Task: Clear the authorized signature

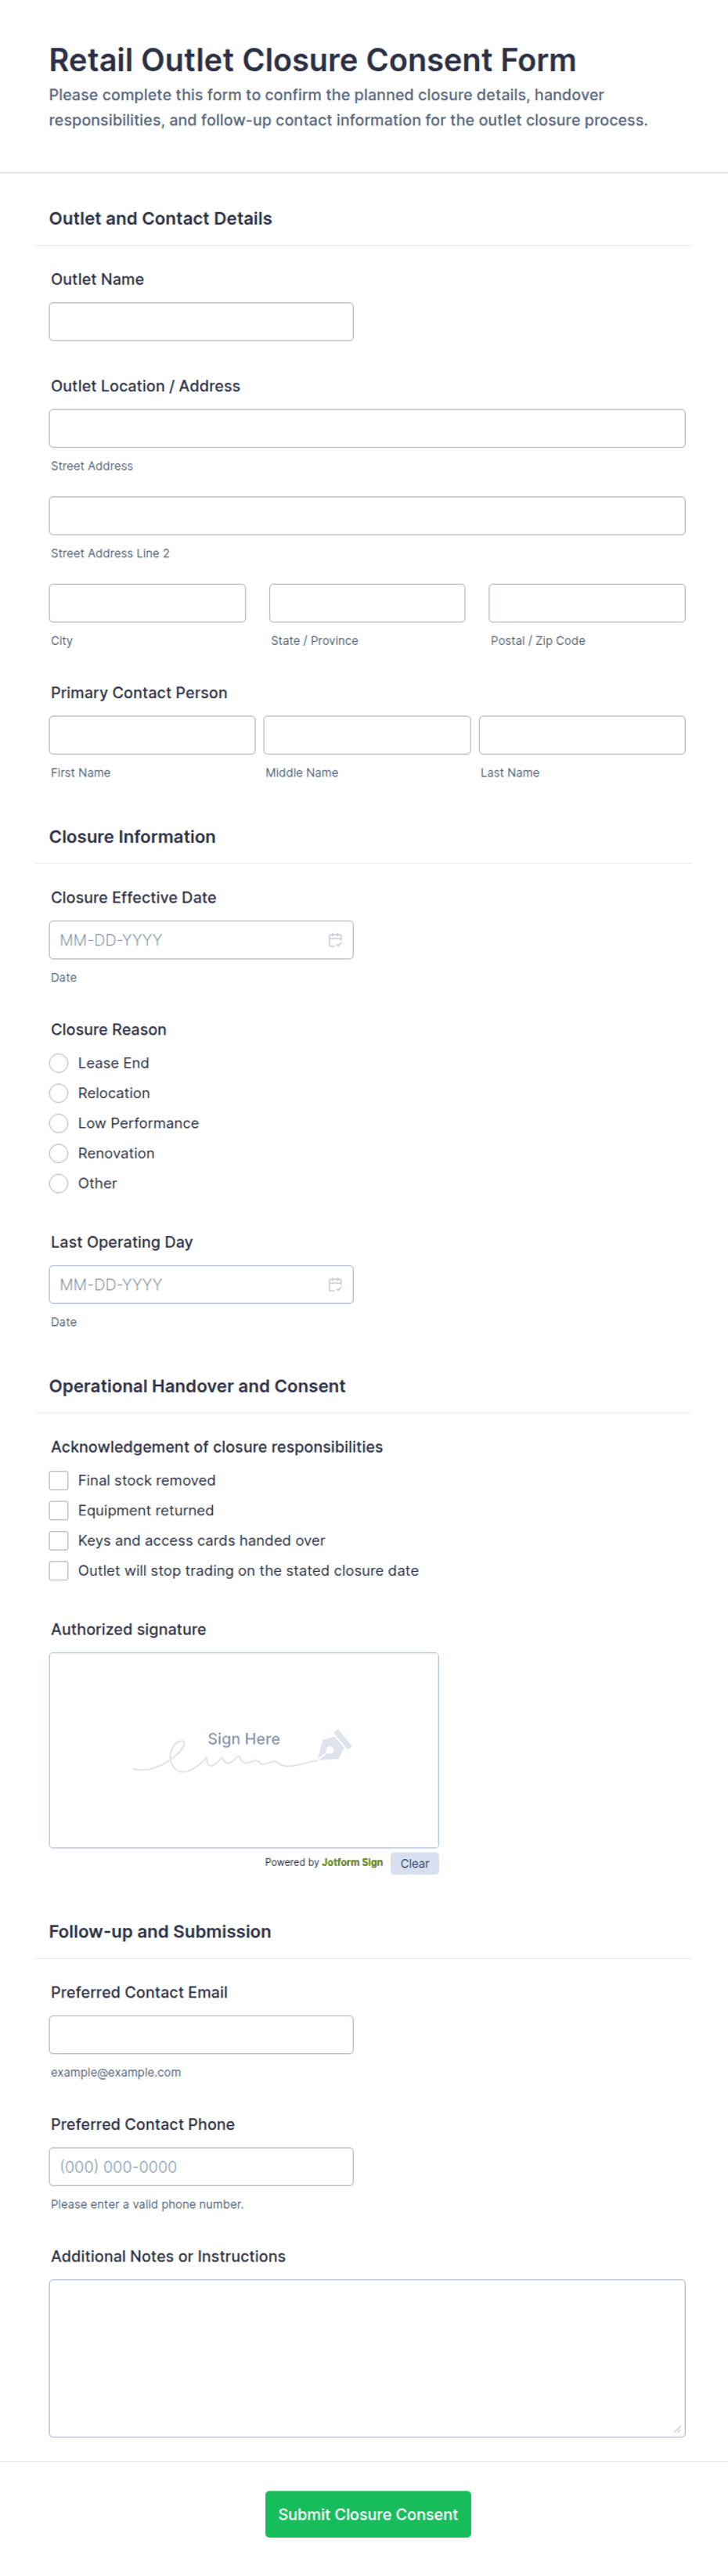Action: point(414,1863)
